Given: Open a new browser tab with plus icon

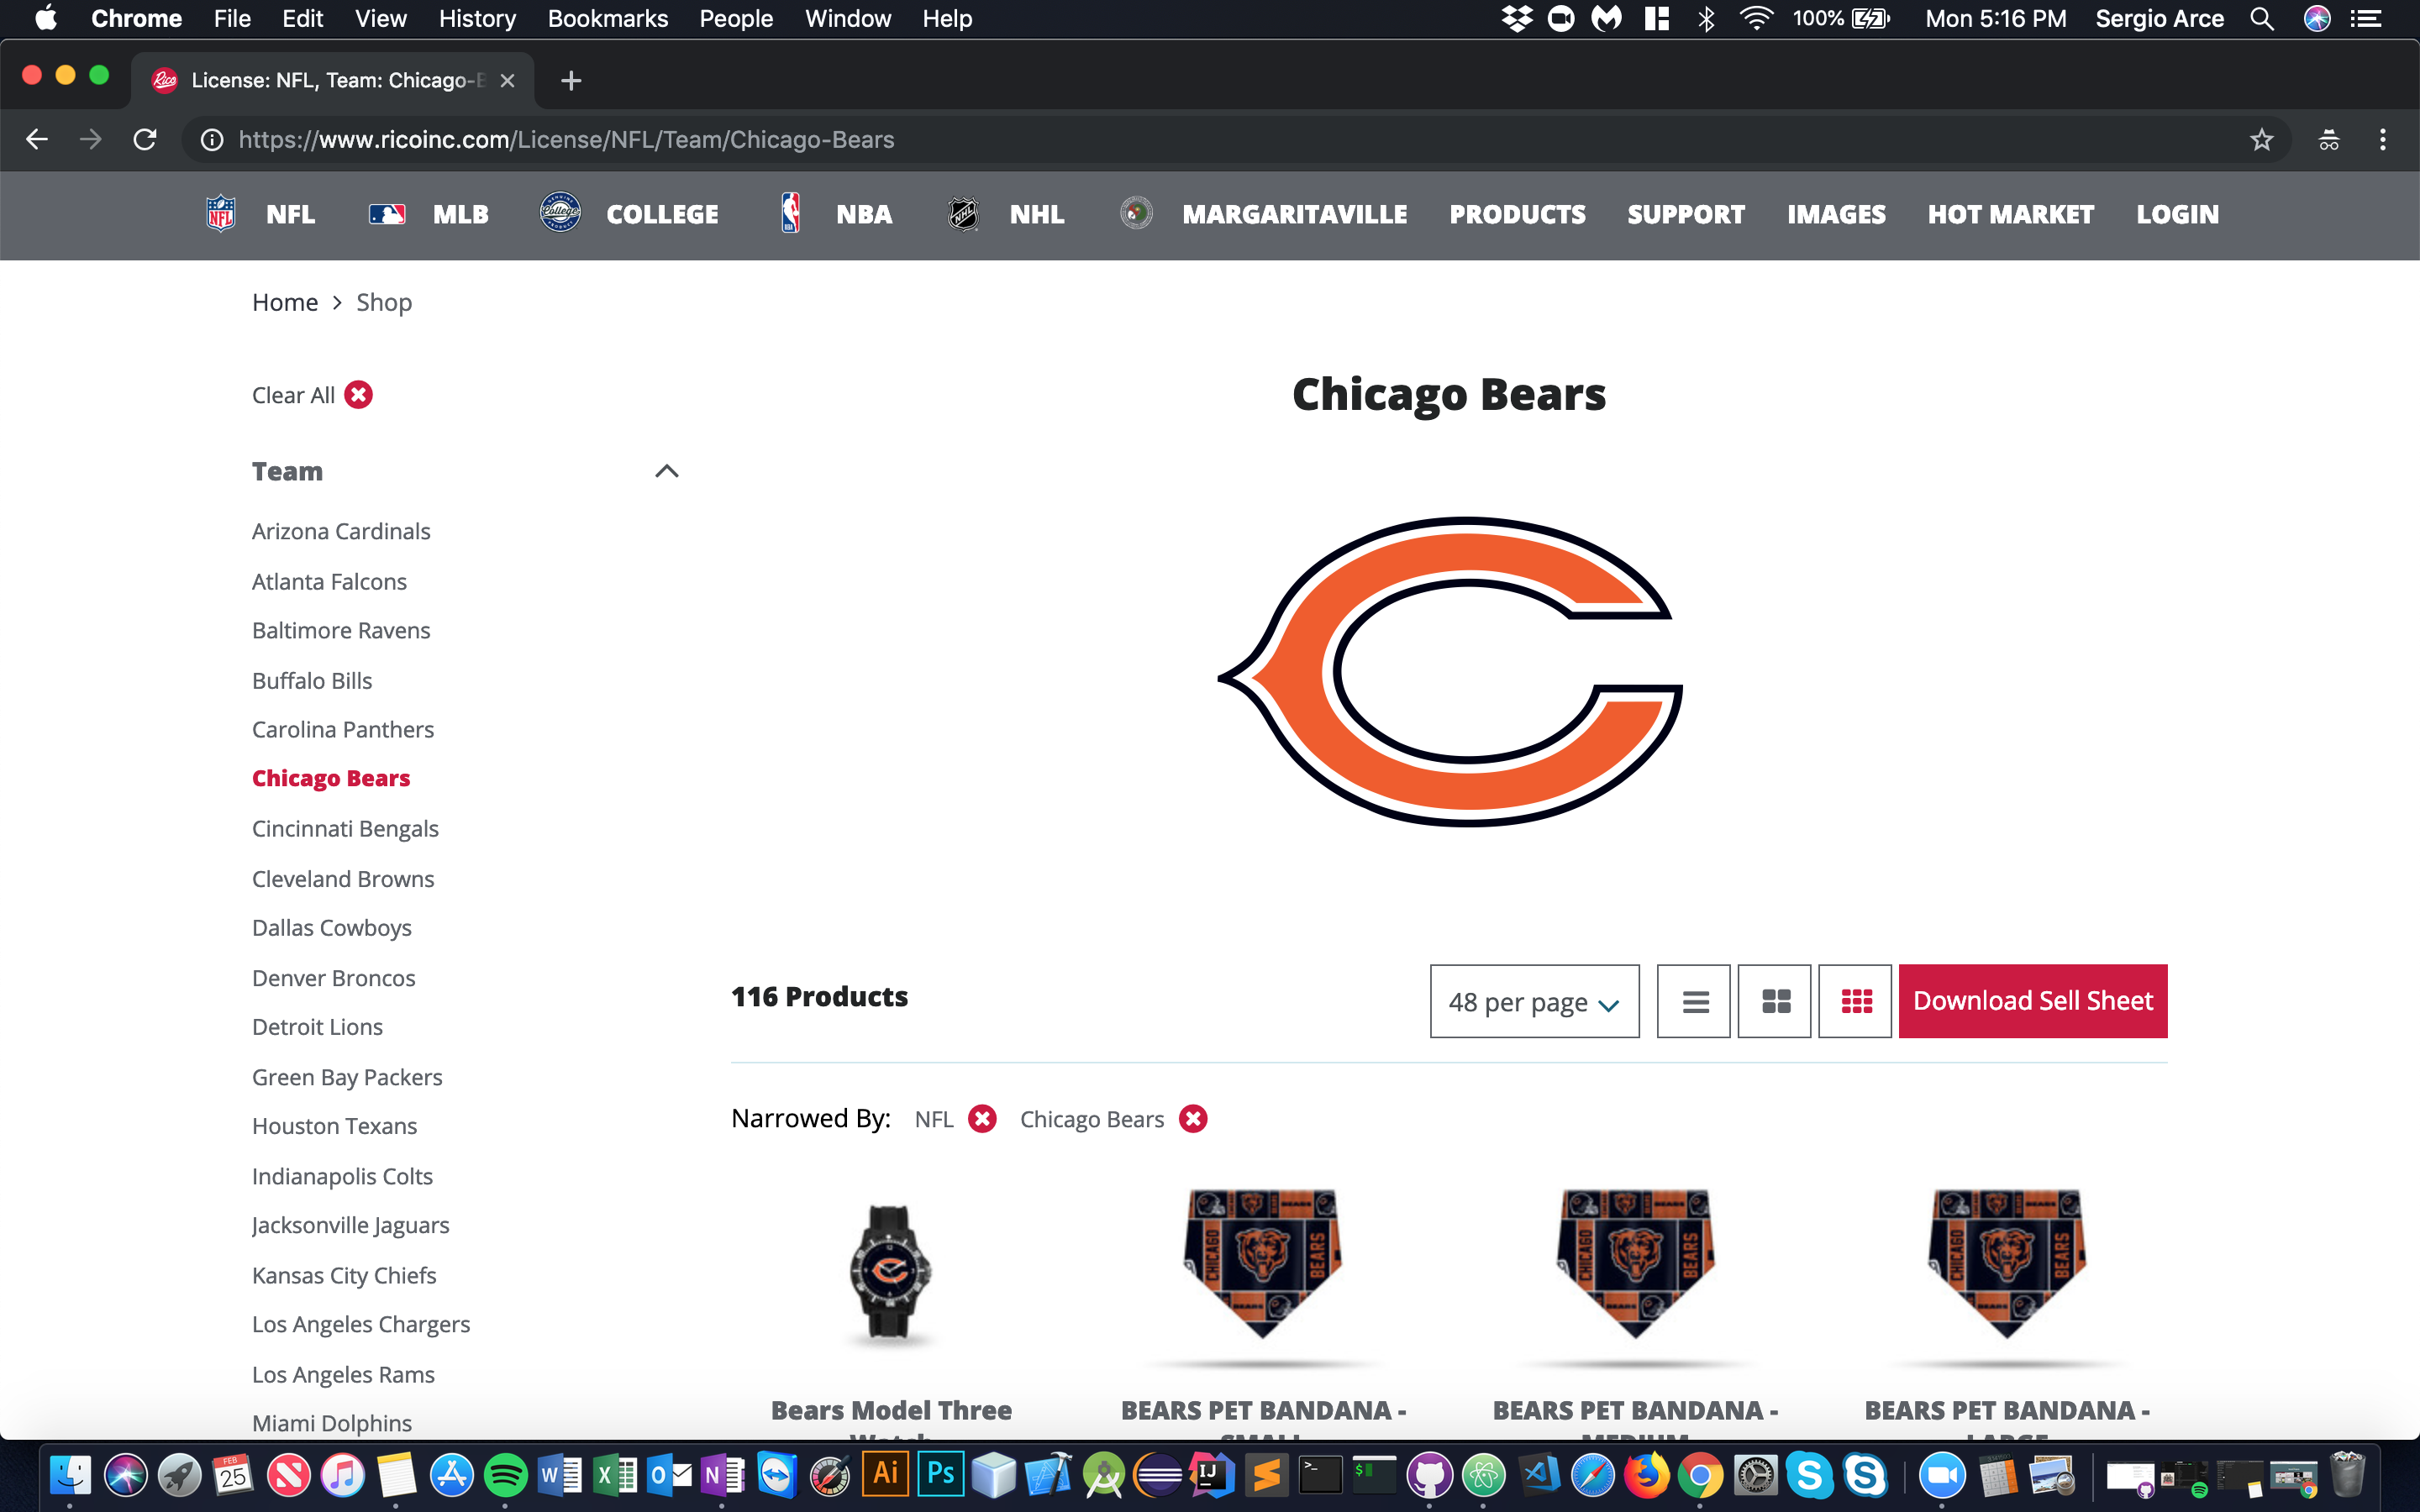Looking at the screenshot, I should click(x=571, y=80).
